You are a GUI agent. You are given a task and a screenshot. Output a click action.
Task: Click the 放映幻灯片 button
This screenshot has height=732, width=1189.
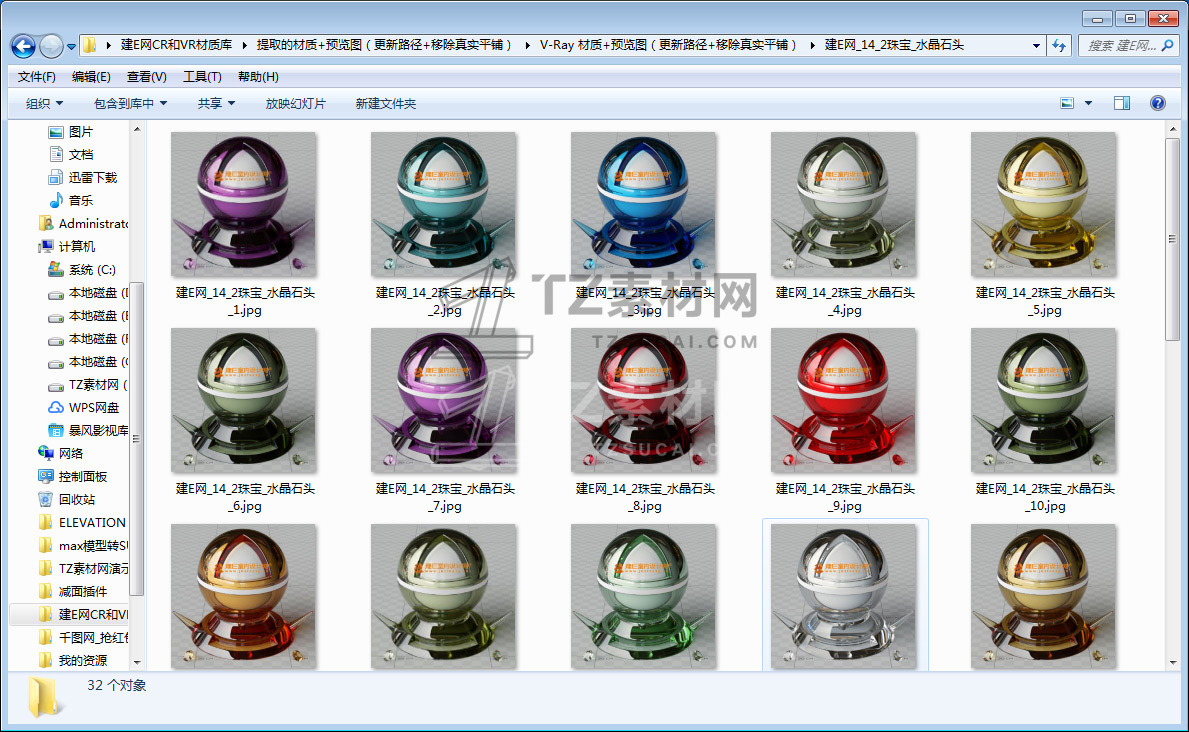point(295,103)
